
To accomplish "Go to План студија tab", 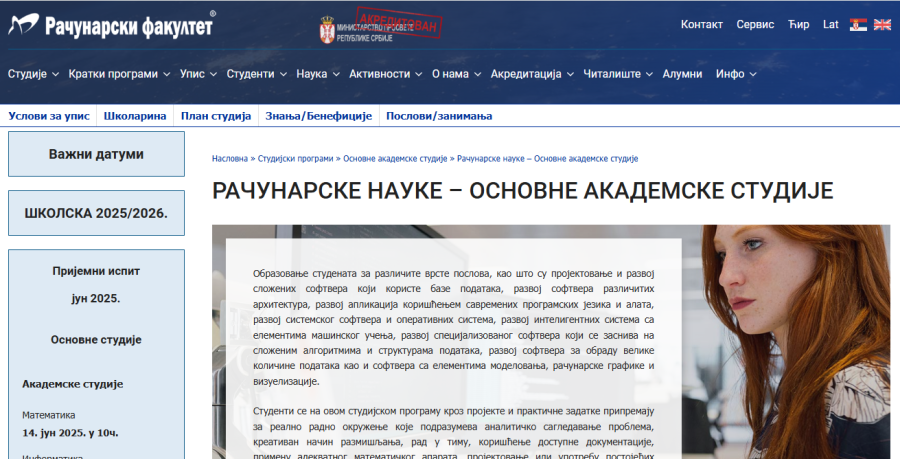I will pyautogui.click(x=216, y=116).
